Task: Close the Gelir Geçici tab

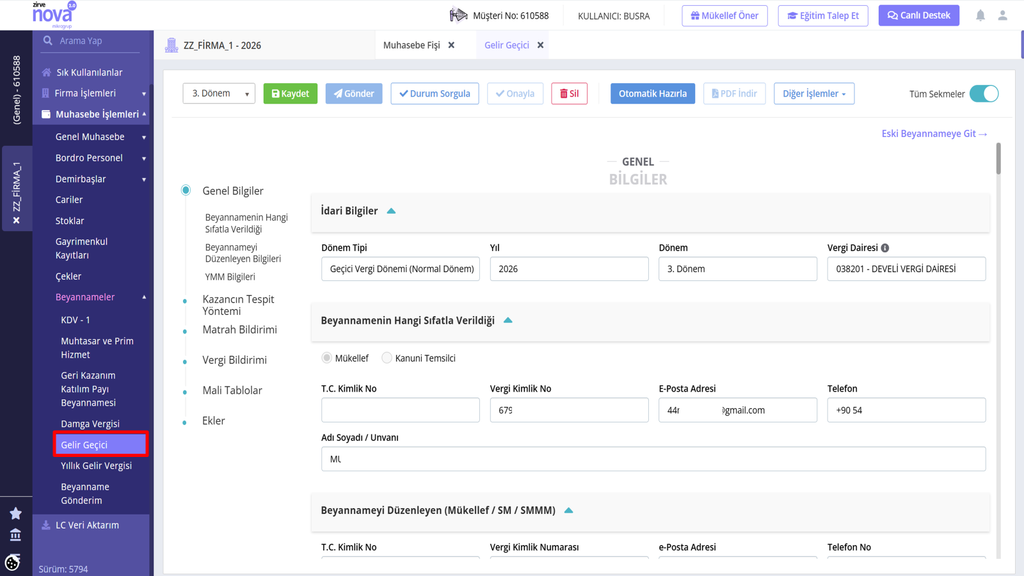Action: point(540,45)
